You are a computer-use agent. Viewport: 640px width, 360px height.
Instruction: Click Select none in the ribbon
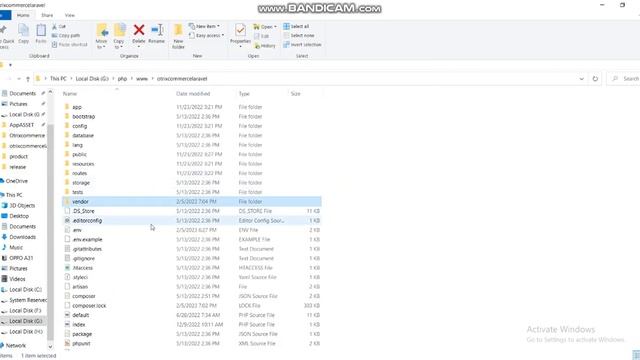click(299, 36)
